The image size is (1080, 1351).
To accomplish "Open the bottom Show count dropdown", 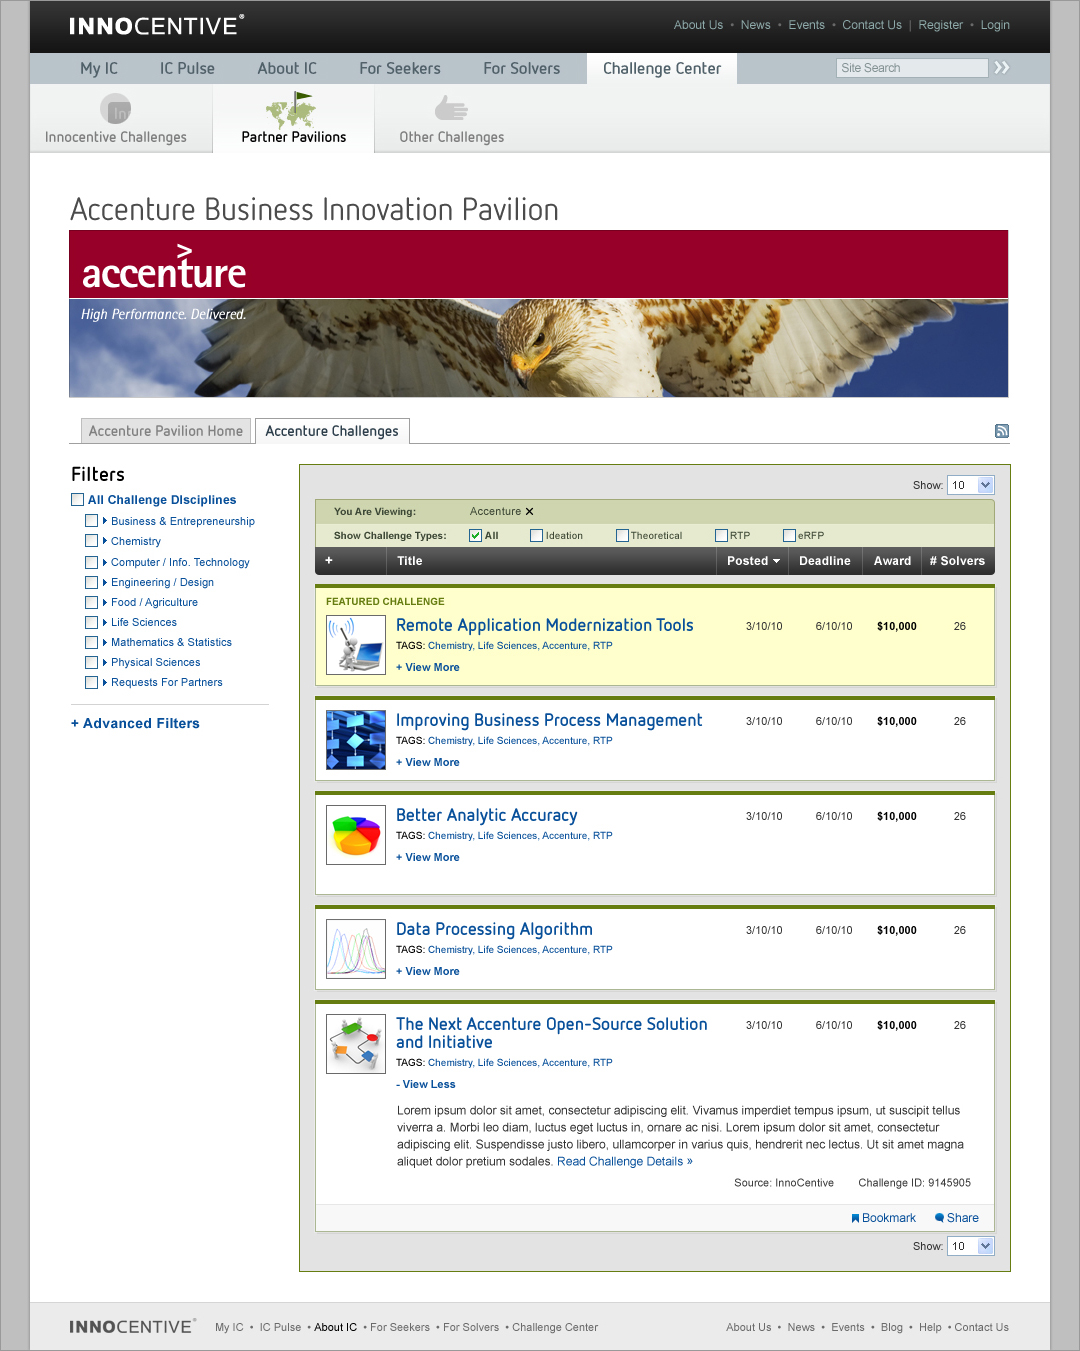I will [970, 1246].
